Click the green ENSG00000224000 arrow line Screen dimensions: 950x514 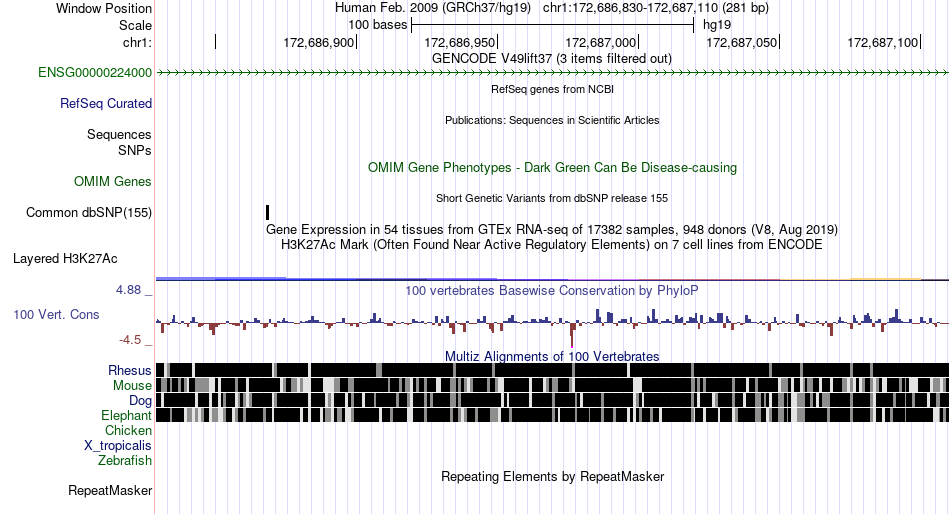click(x=552, y=73)
